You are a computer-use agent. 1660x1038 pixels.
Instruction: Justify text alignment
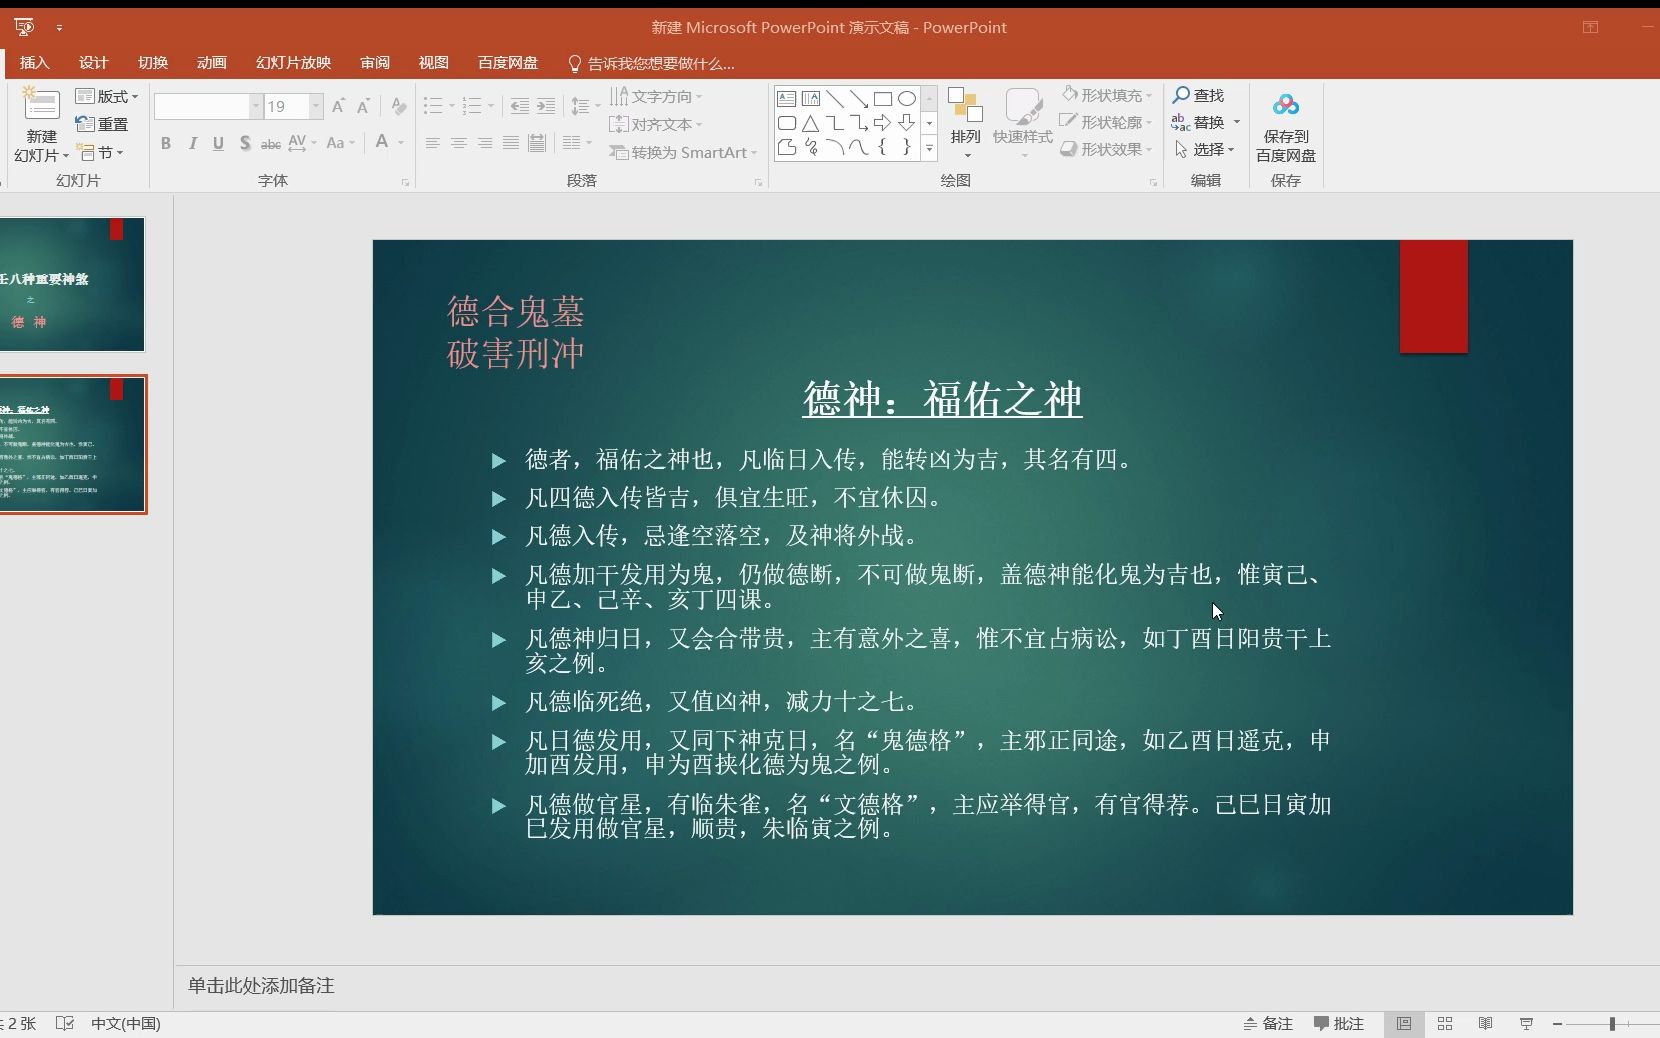click(510, 143)
